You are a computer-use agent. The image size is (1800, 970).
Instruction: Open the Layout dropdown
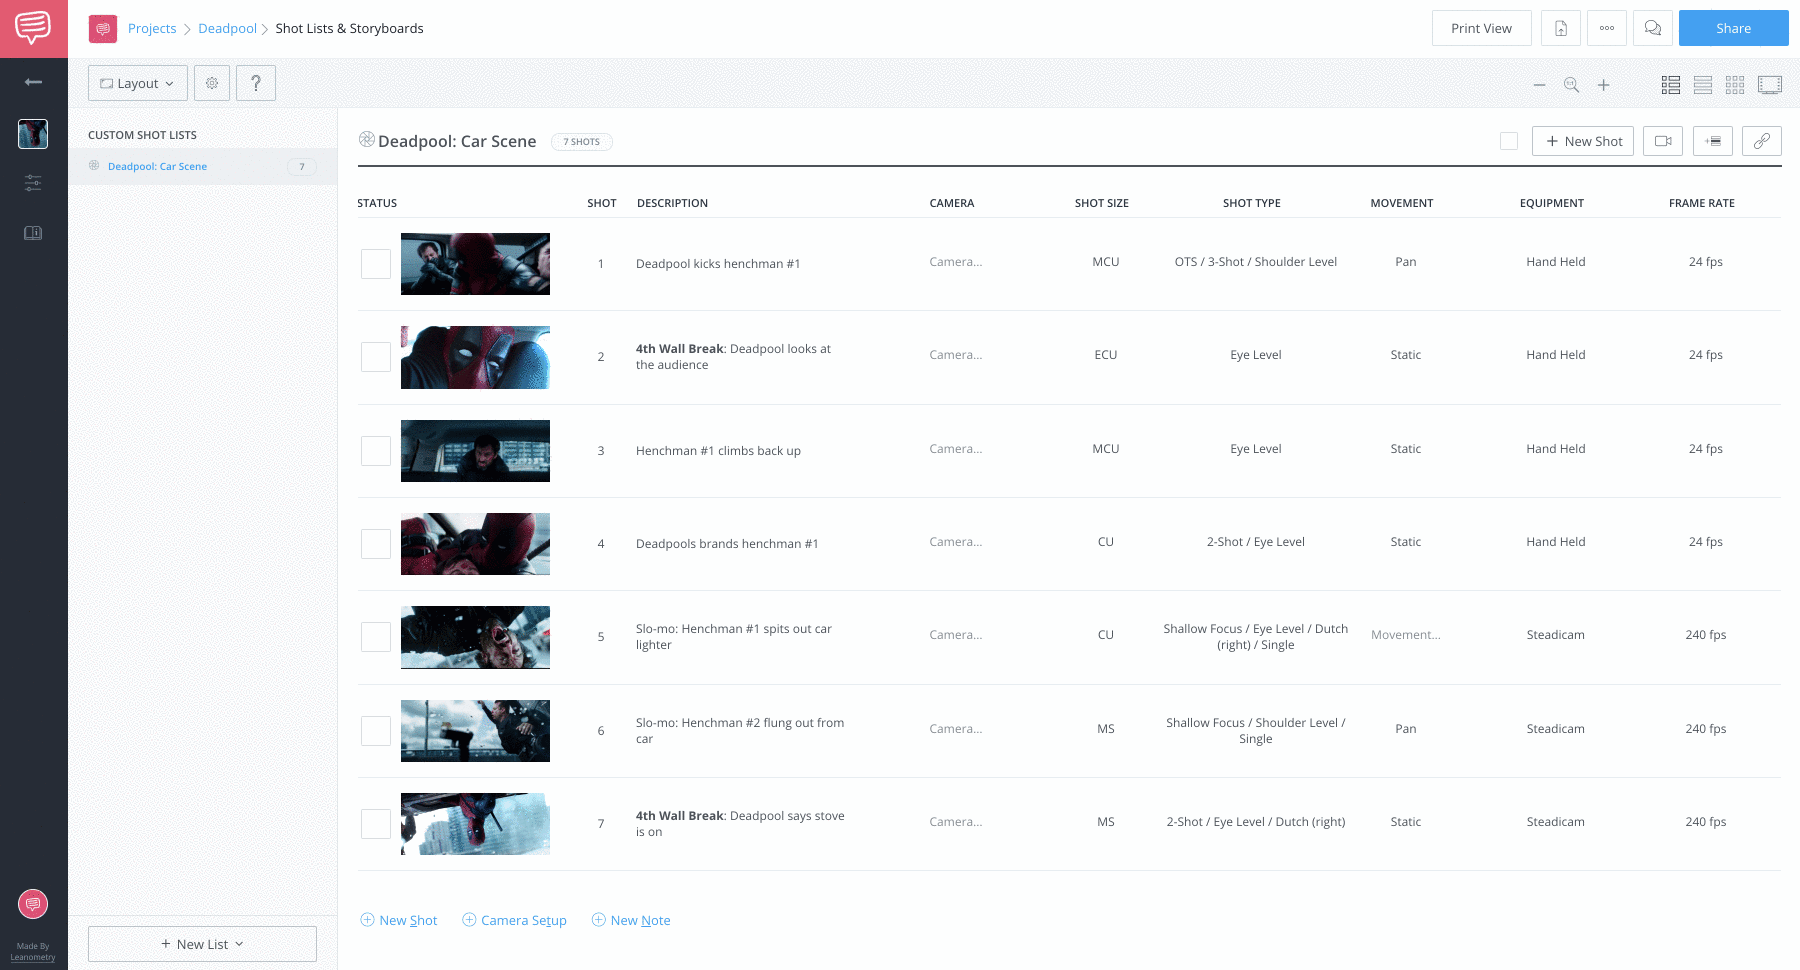[138, 83]
